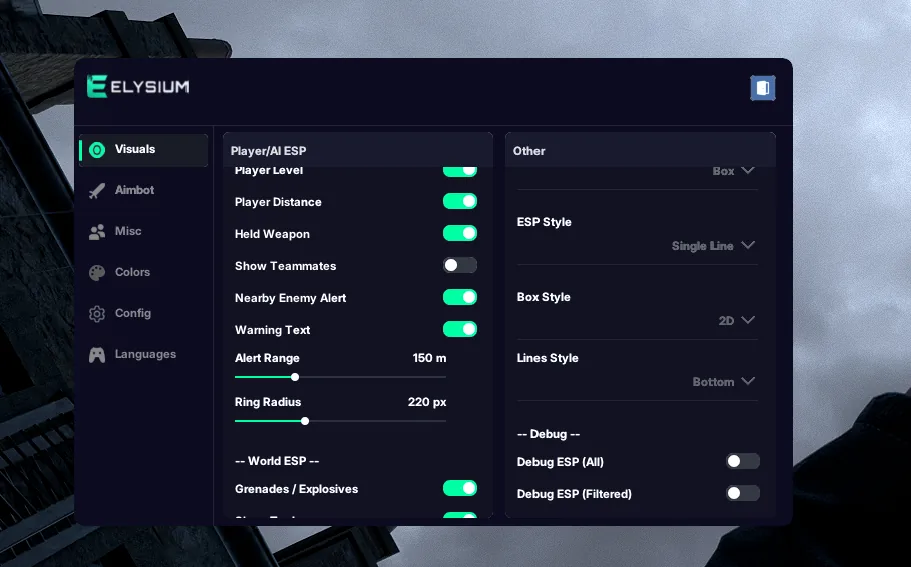
Task: Disable the Warning Text switch
Action: click(460, 329)
